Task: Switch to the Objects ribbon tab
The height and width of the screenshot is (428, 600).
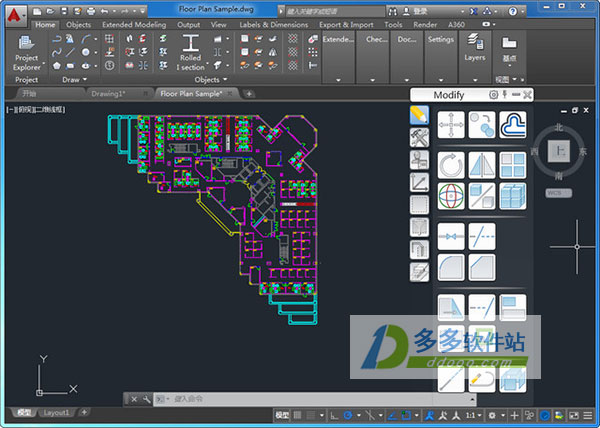Action: coord(78,25)
